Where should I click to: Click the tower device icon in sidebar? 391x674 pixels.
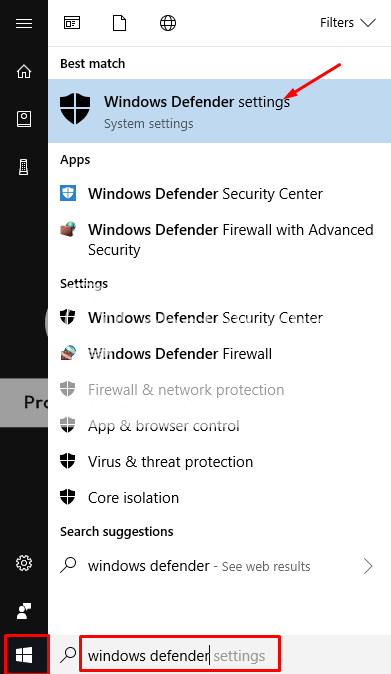pyautogui.click(x=24, y=167)
